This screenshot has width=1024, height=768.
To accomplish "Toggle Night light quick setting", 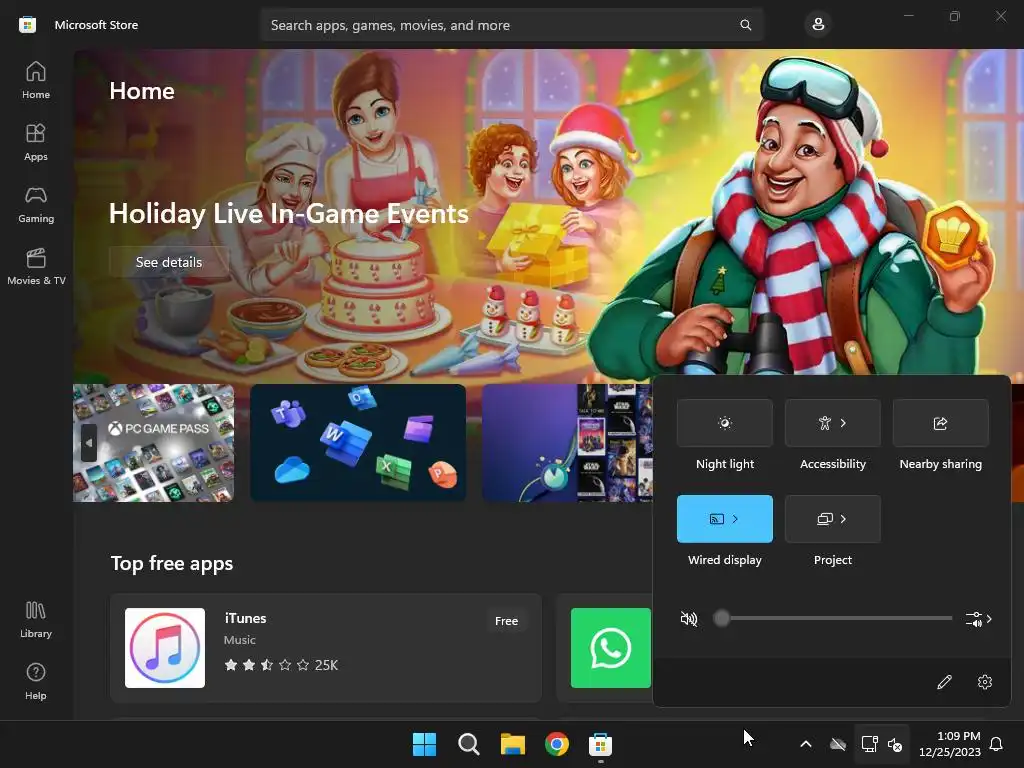I will point(725,423).
